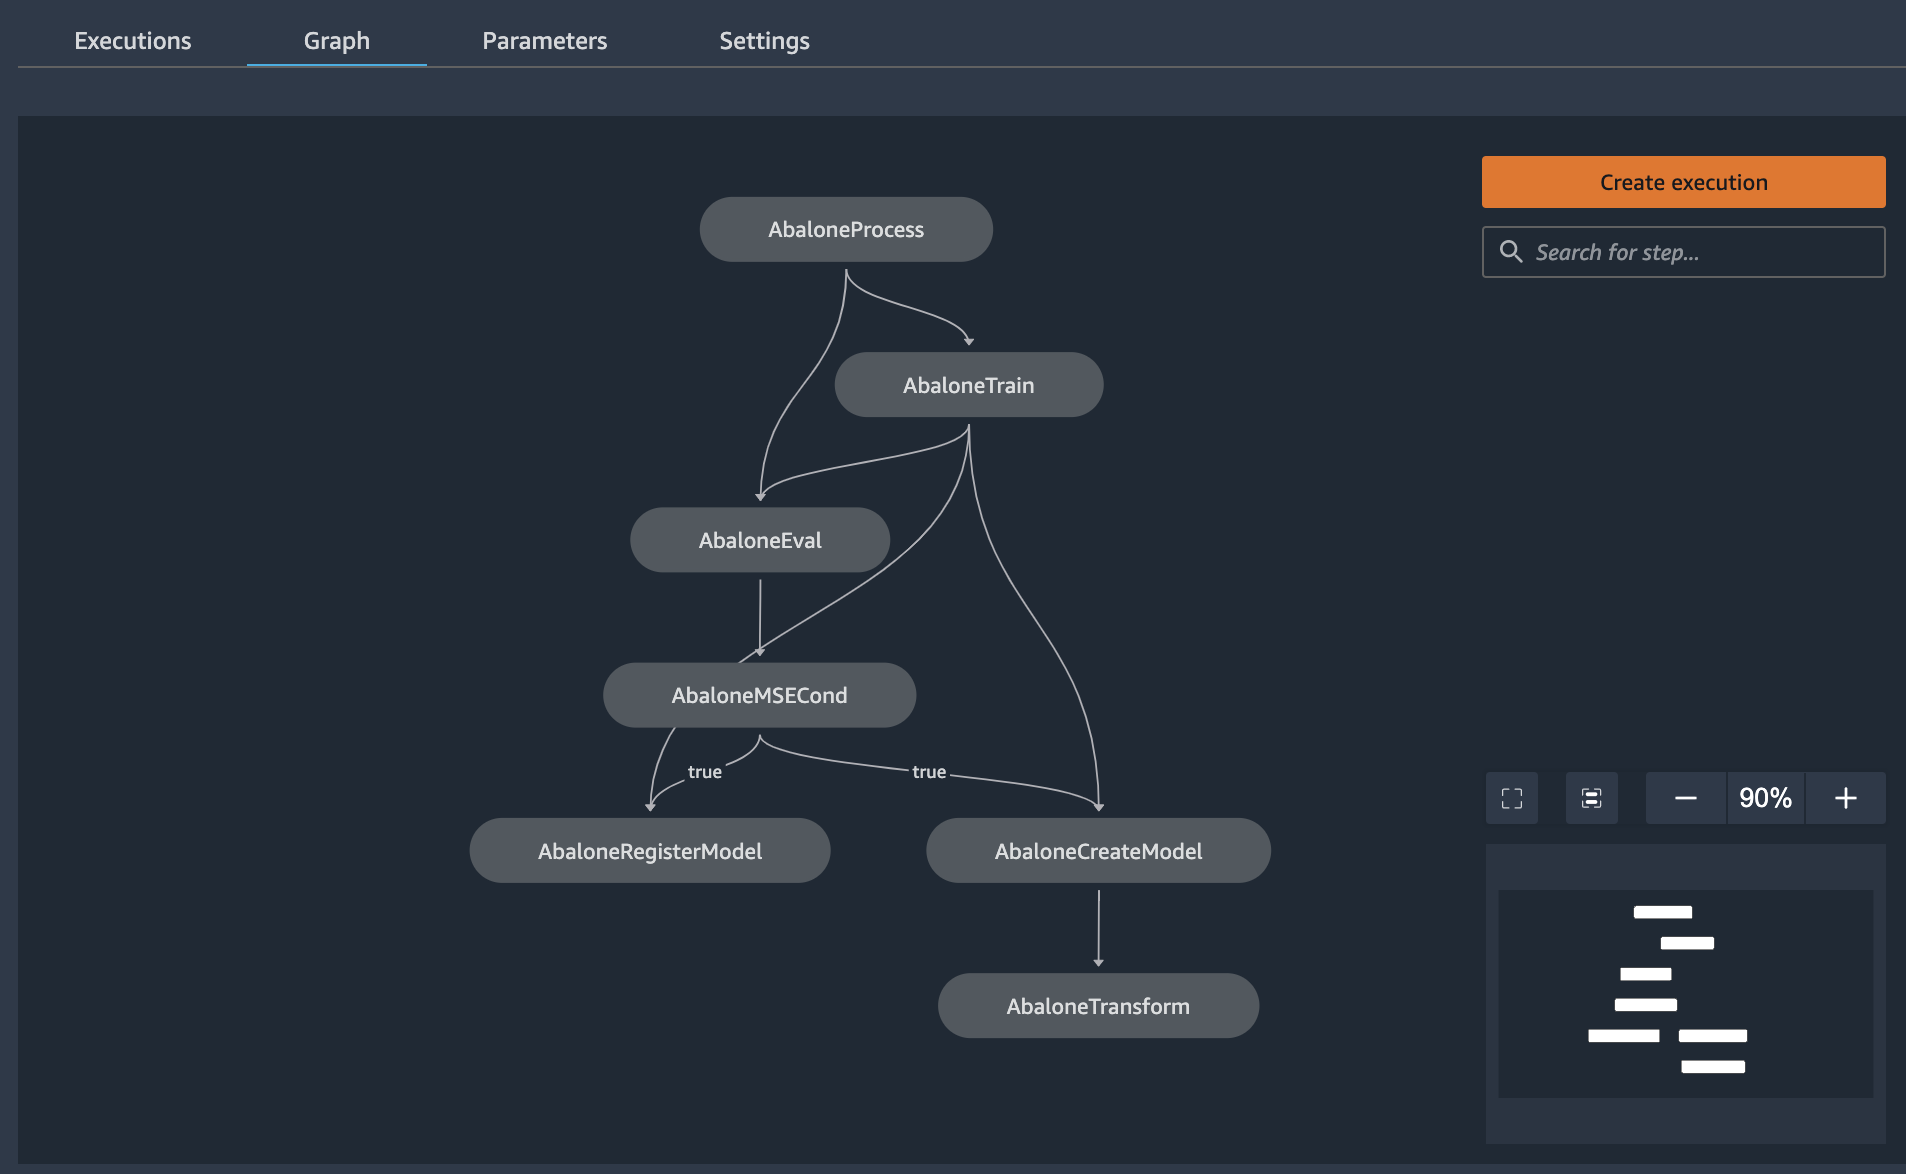
Task: Select the AbaloneProcess step node
Action: pos(846,230)
